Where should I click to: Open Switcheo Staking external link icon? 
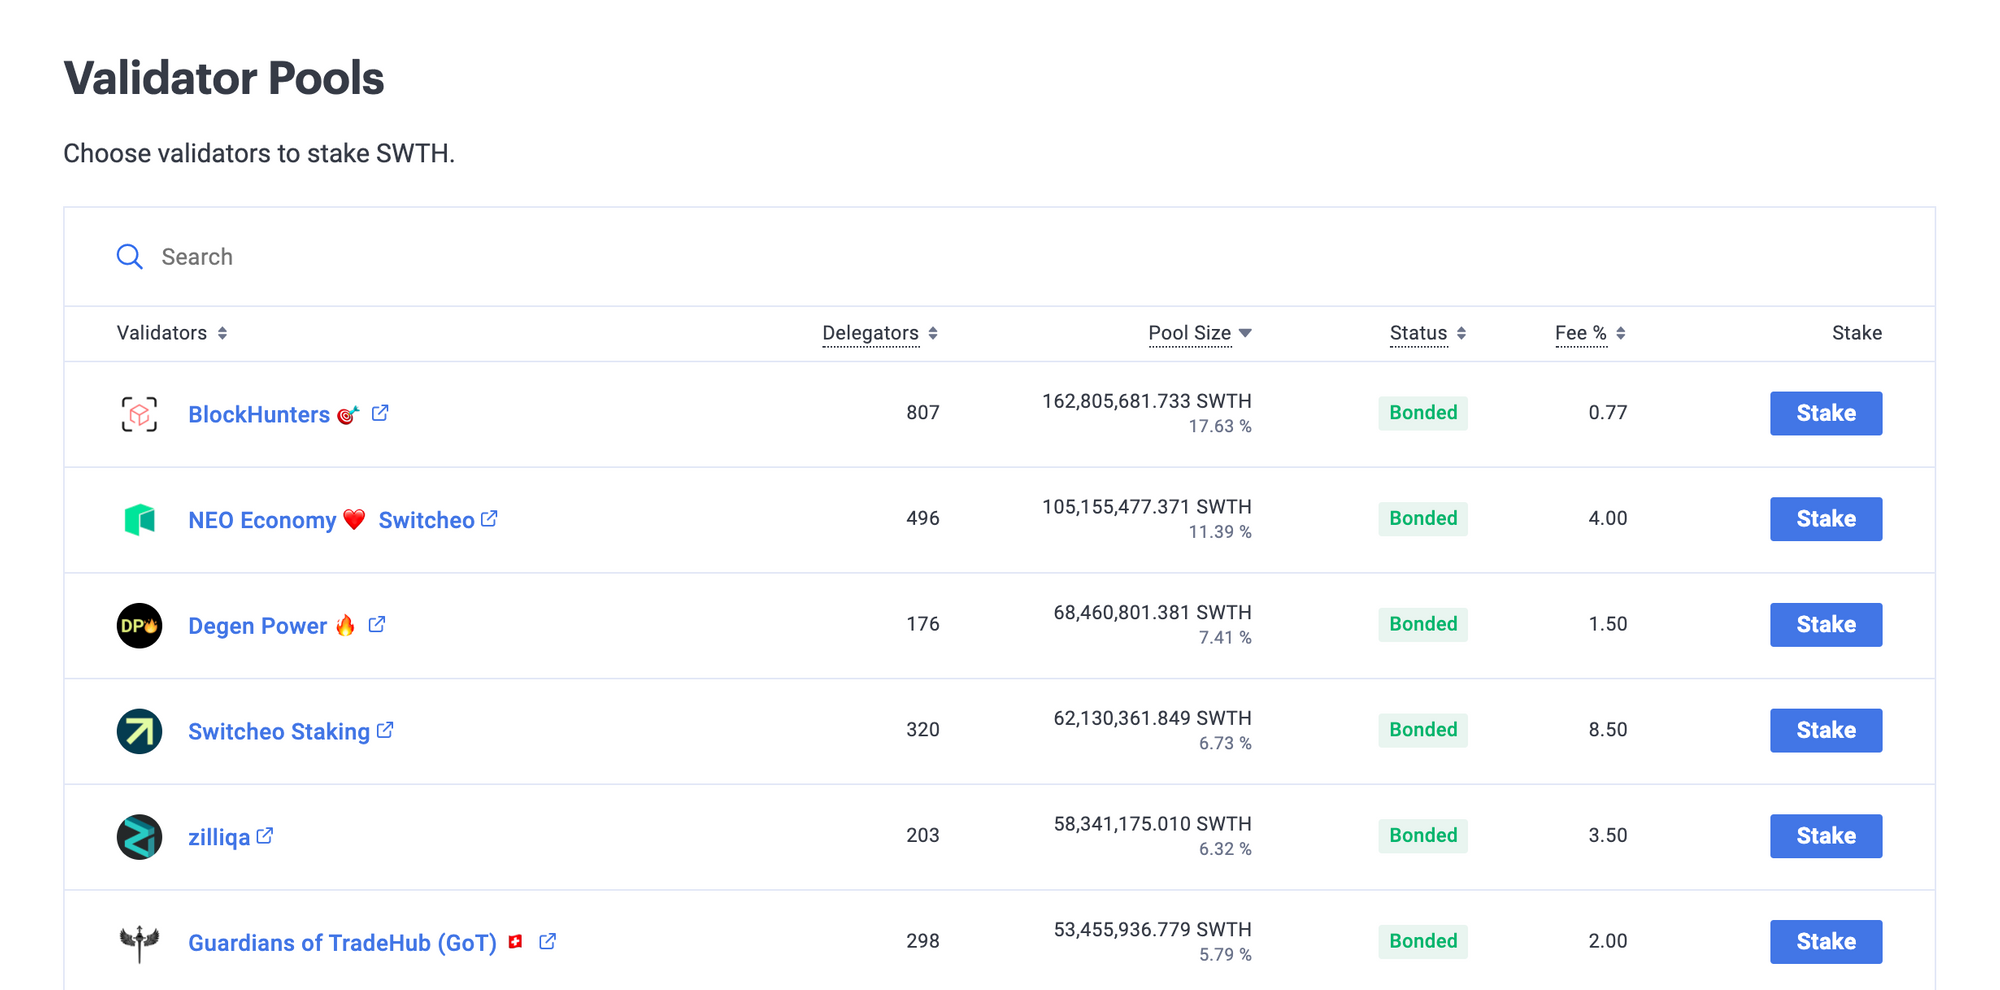(x=385, y=731)
